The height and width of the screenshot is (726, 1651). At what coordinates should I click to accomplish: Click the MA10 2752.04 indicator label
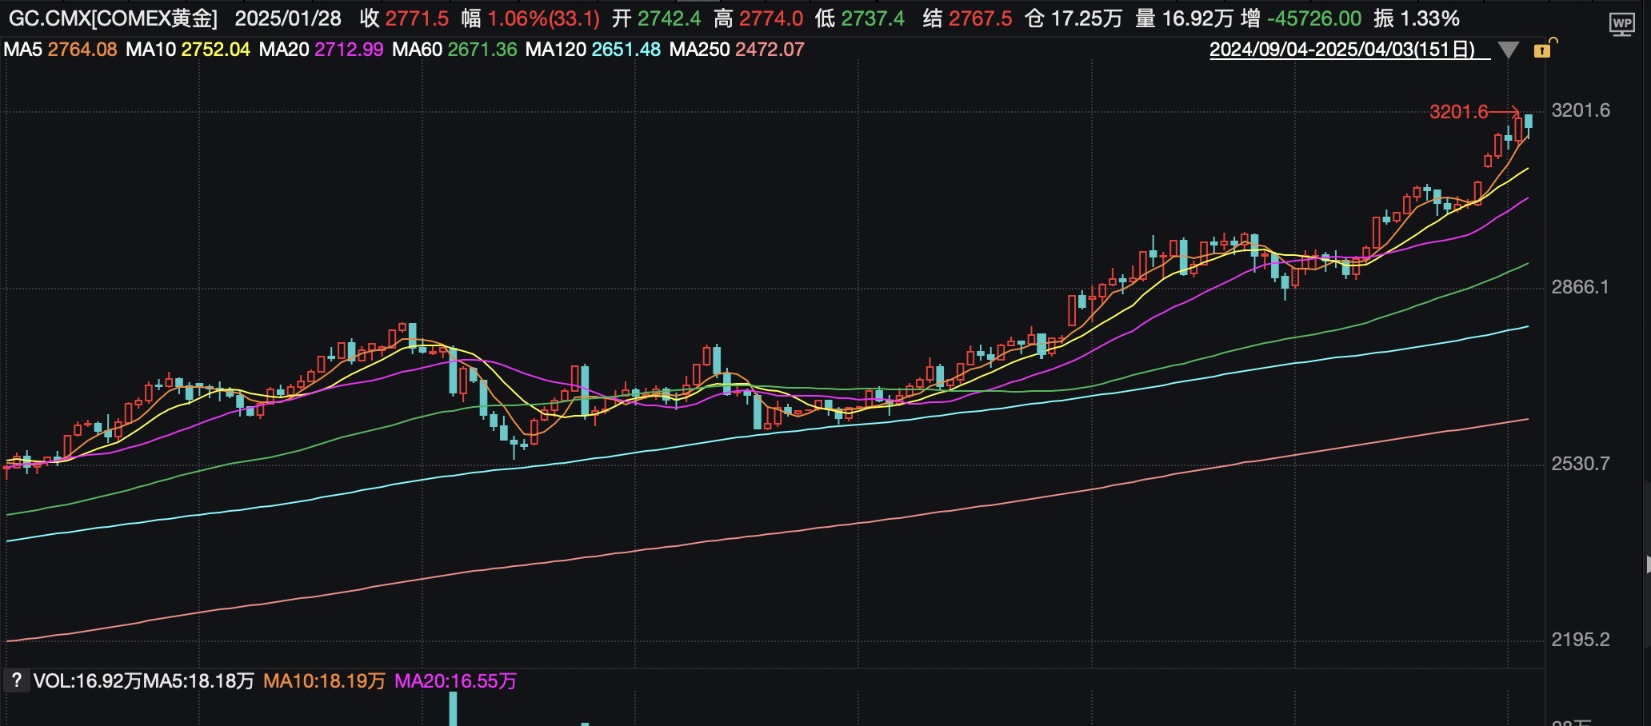point(188,49)
